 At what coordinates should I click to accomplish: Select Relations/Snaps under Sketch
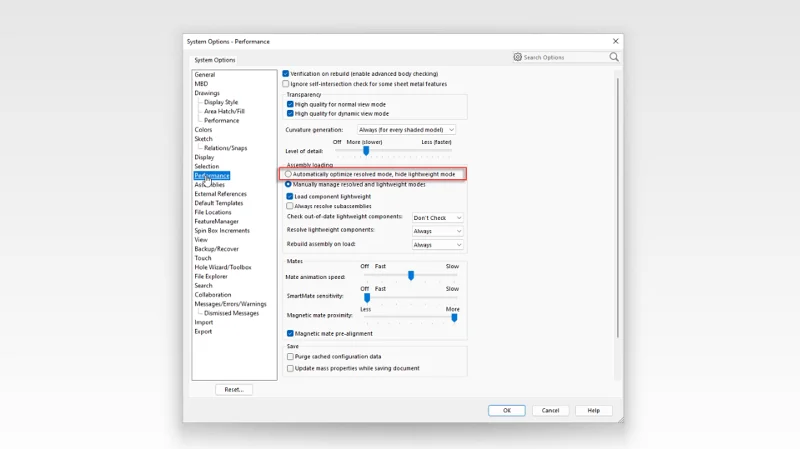pos(226,148)
